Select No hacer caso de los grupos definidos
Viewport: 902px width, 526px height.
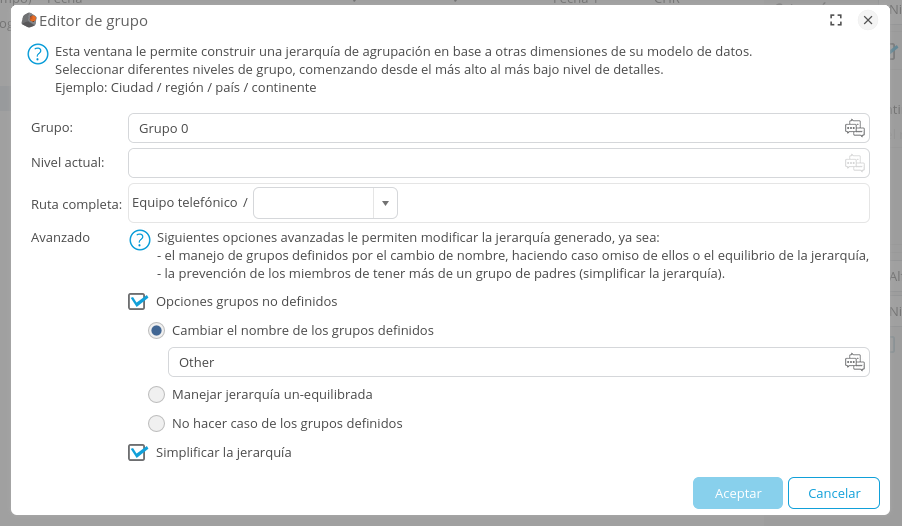[156, 423]
